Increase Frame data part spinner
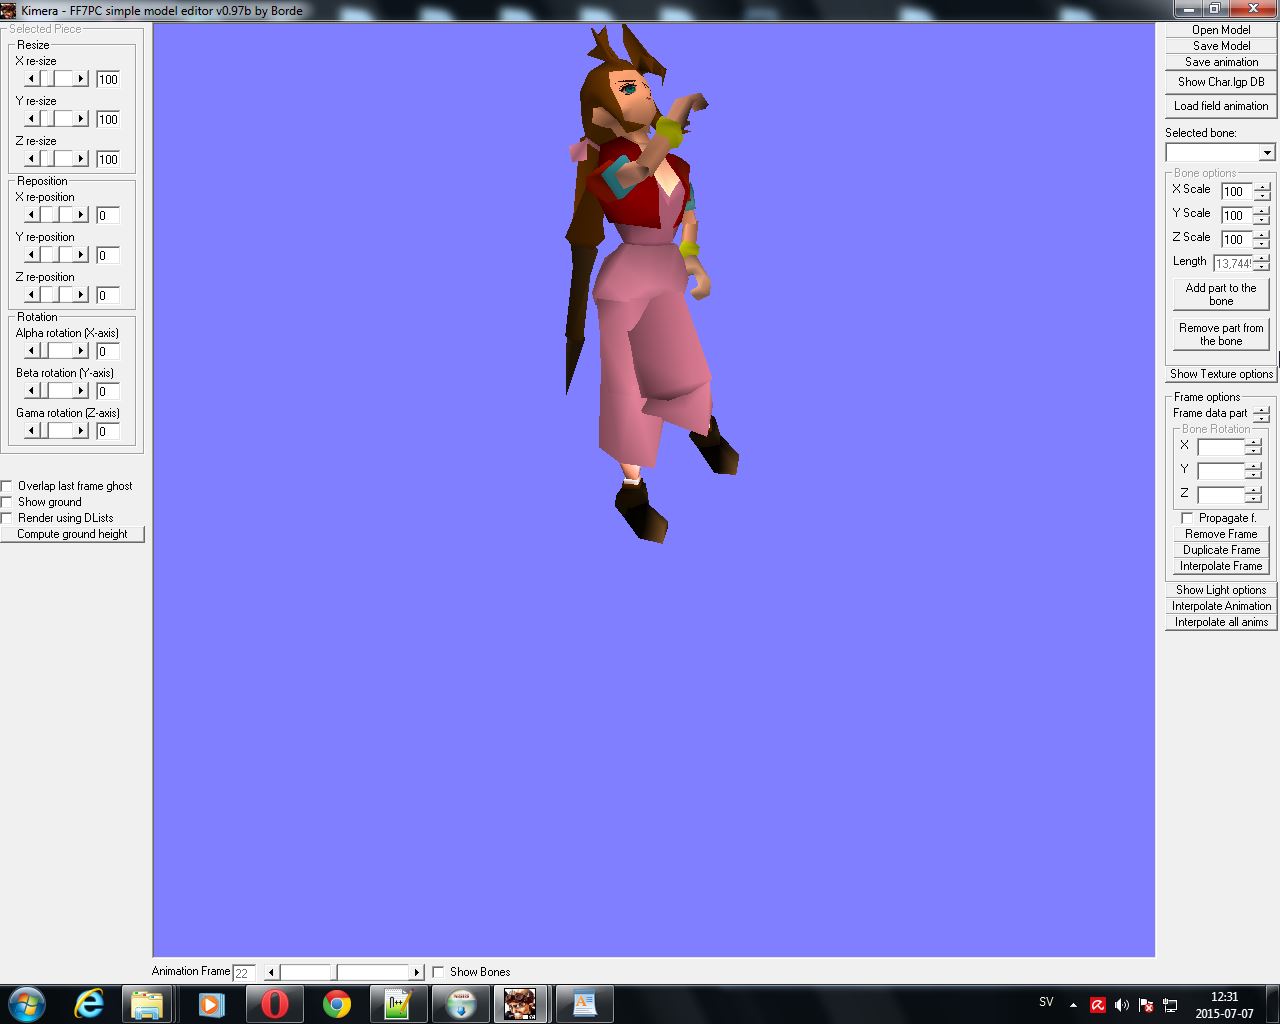The width and height of the screenshot is (1280, 1024). click(1262, 409)
